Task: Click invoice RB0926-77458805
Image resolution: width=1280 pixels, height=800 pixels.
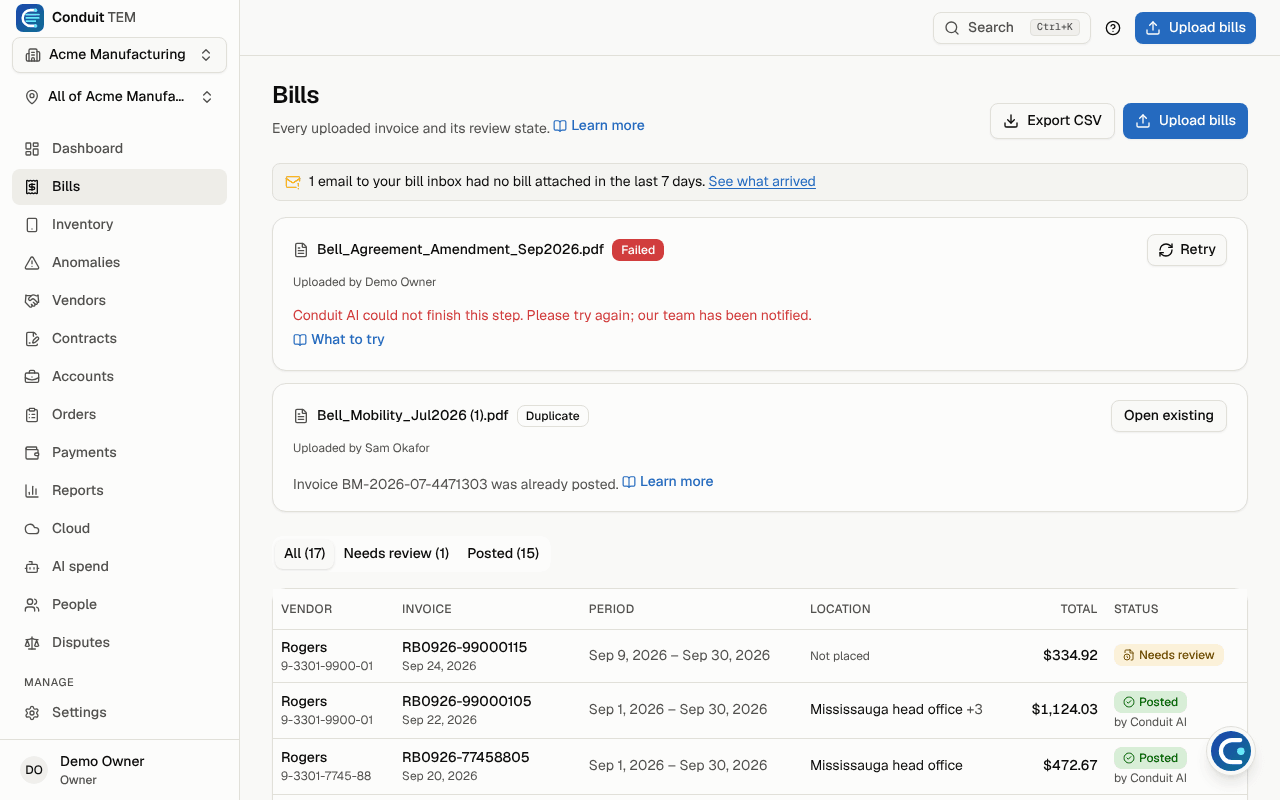Action: coord(465,757)
